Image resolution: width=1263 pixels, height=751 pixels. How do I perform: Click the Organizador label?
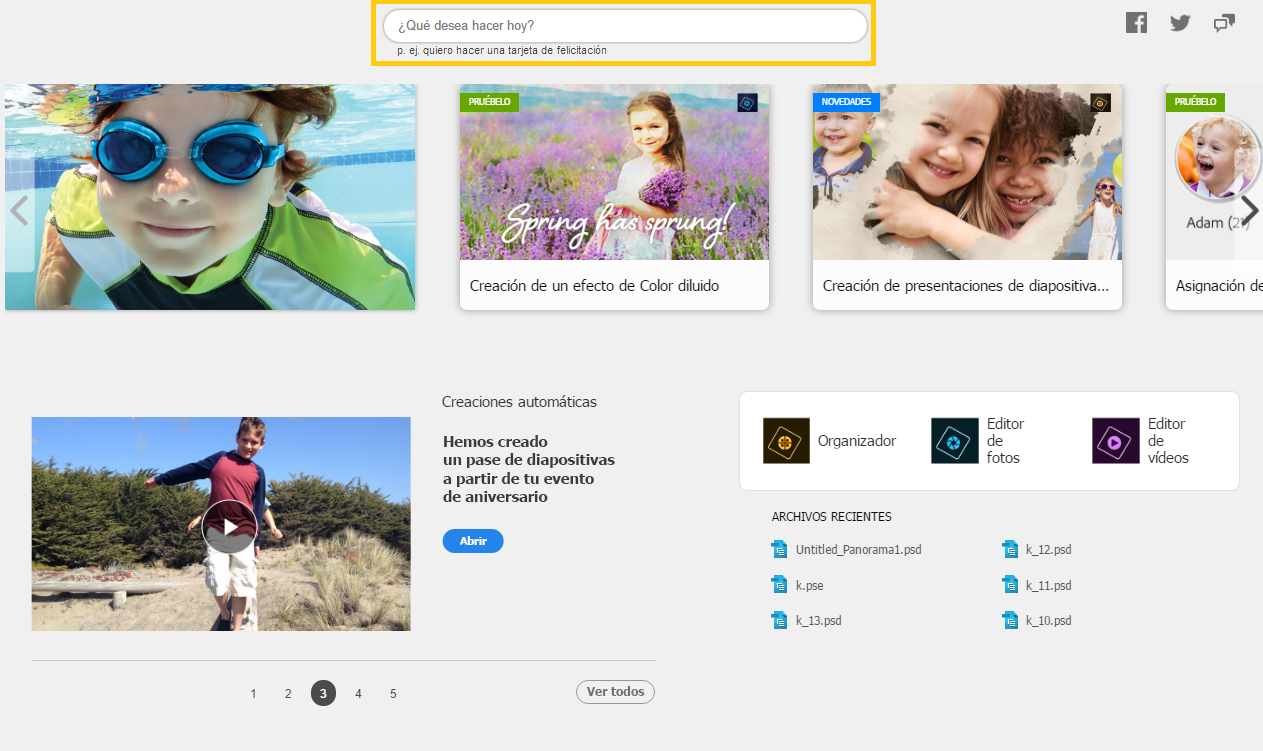tap(857, 441)
